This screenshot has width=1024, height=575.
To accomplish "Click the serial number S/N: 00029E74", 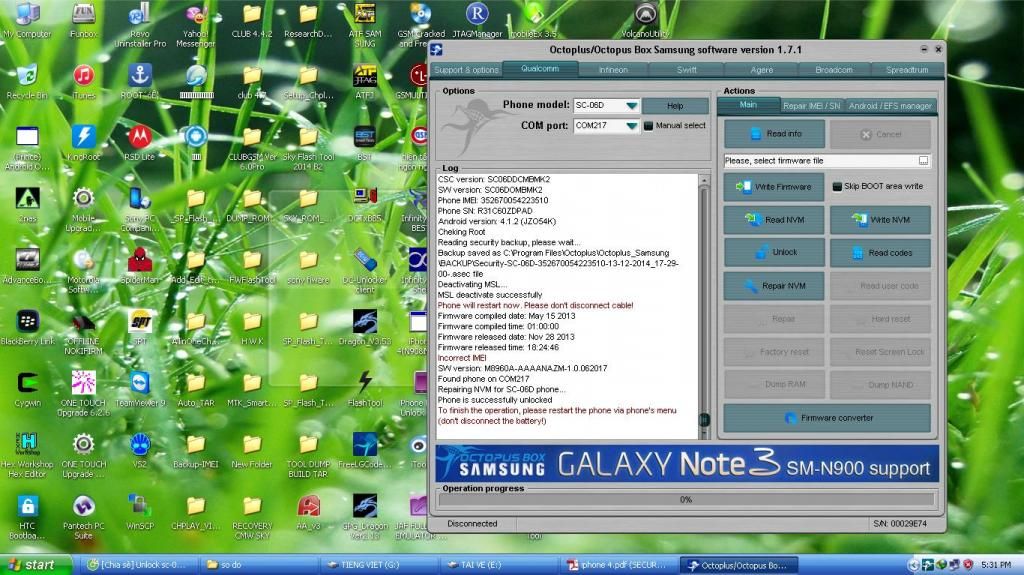I will [899, 524].
